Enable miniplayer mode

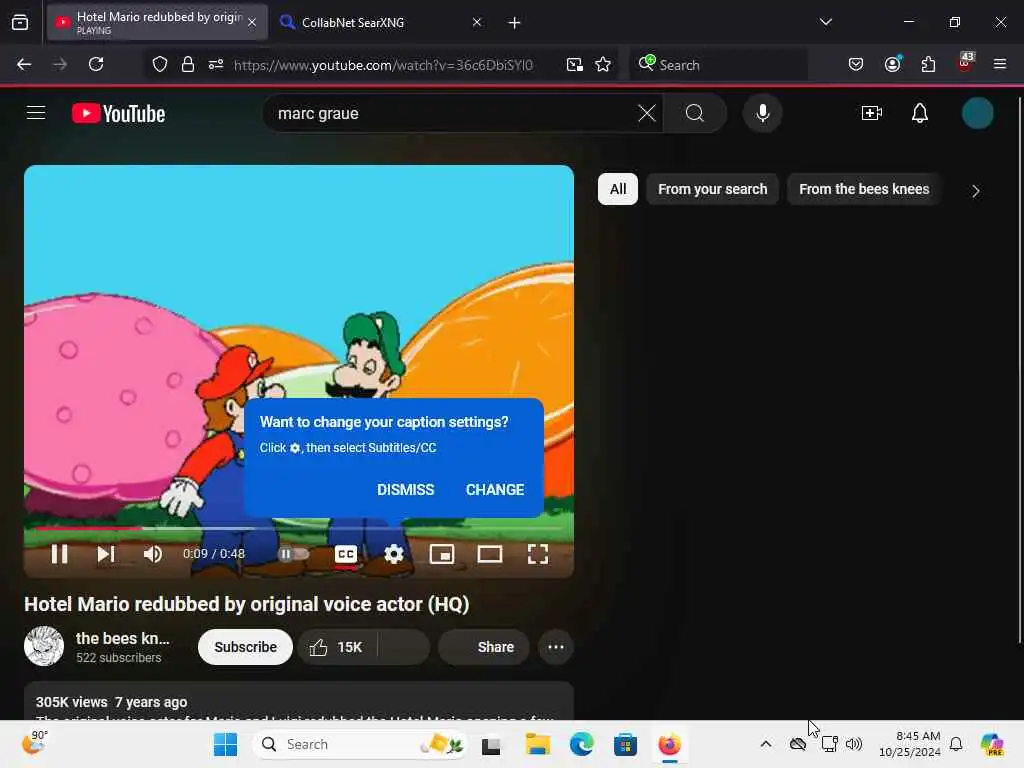(x=441, y=554)
